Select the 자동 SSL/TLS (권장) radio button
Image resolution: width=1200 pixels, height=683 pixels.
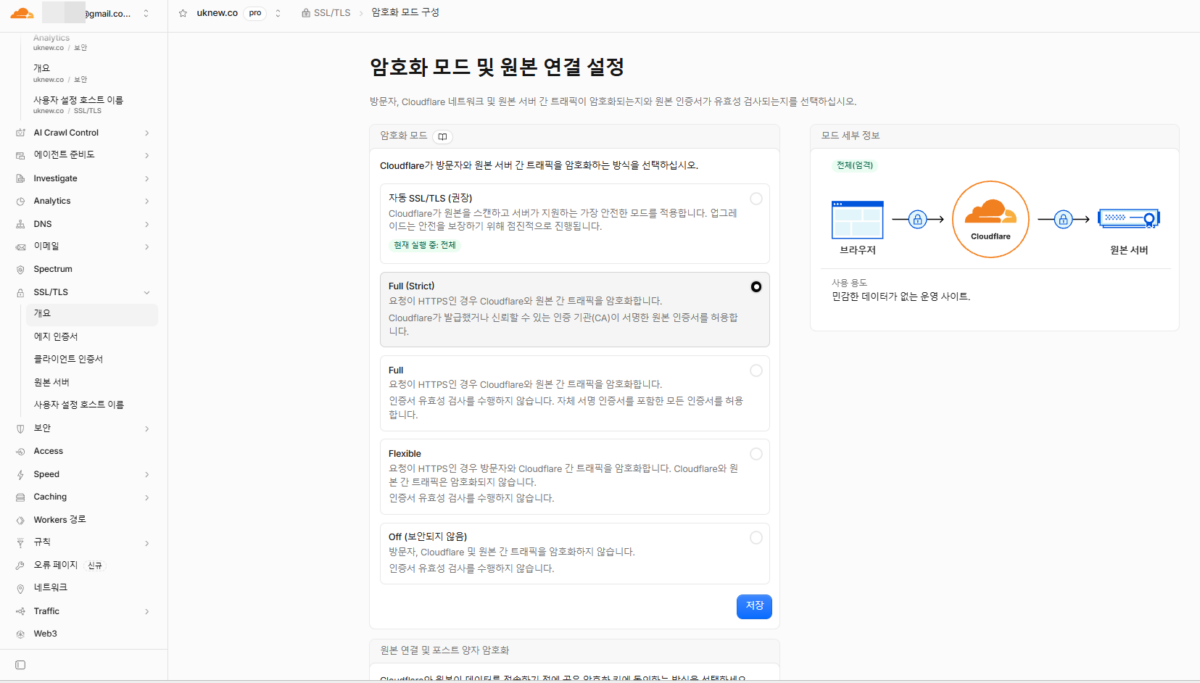point(756,198)
